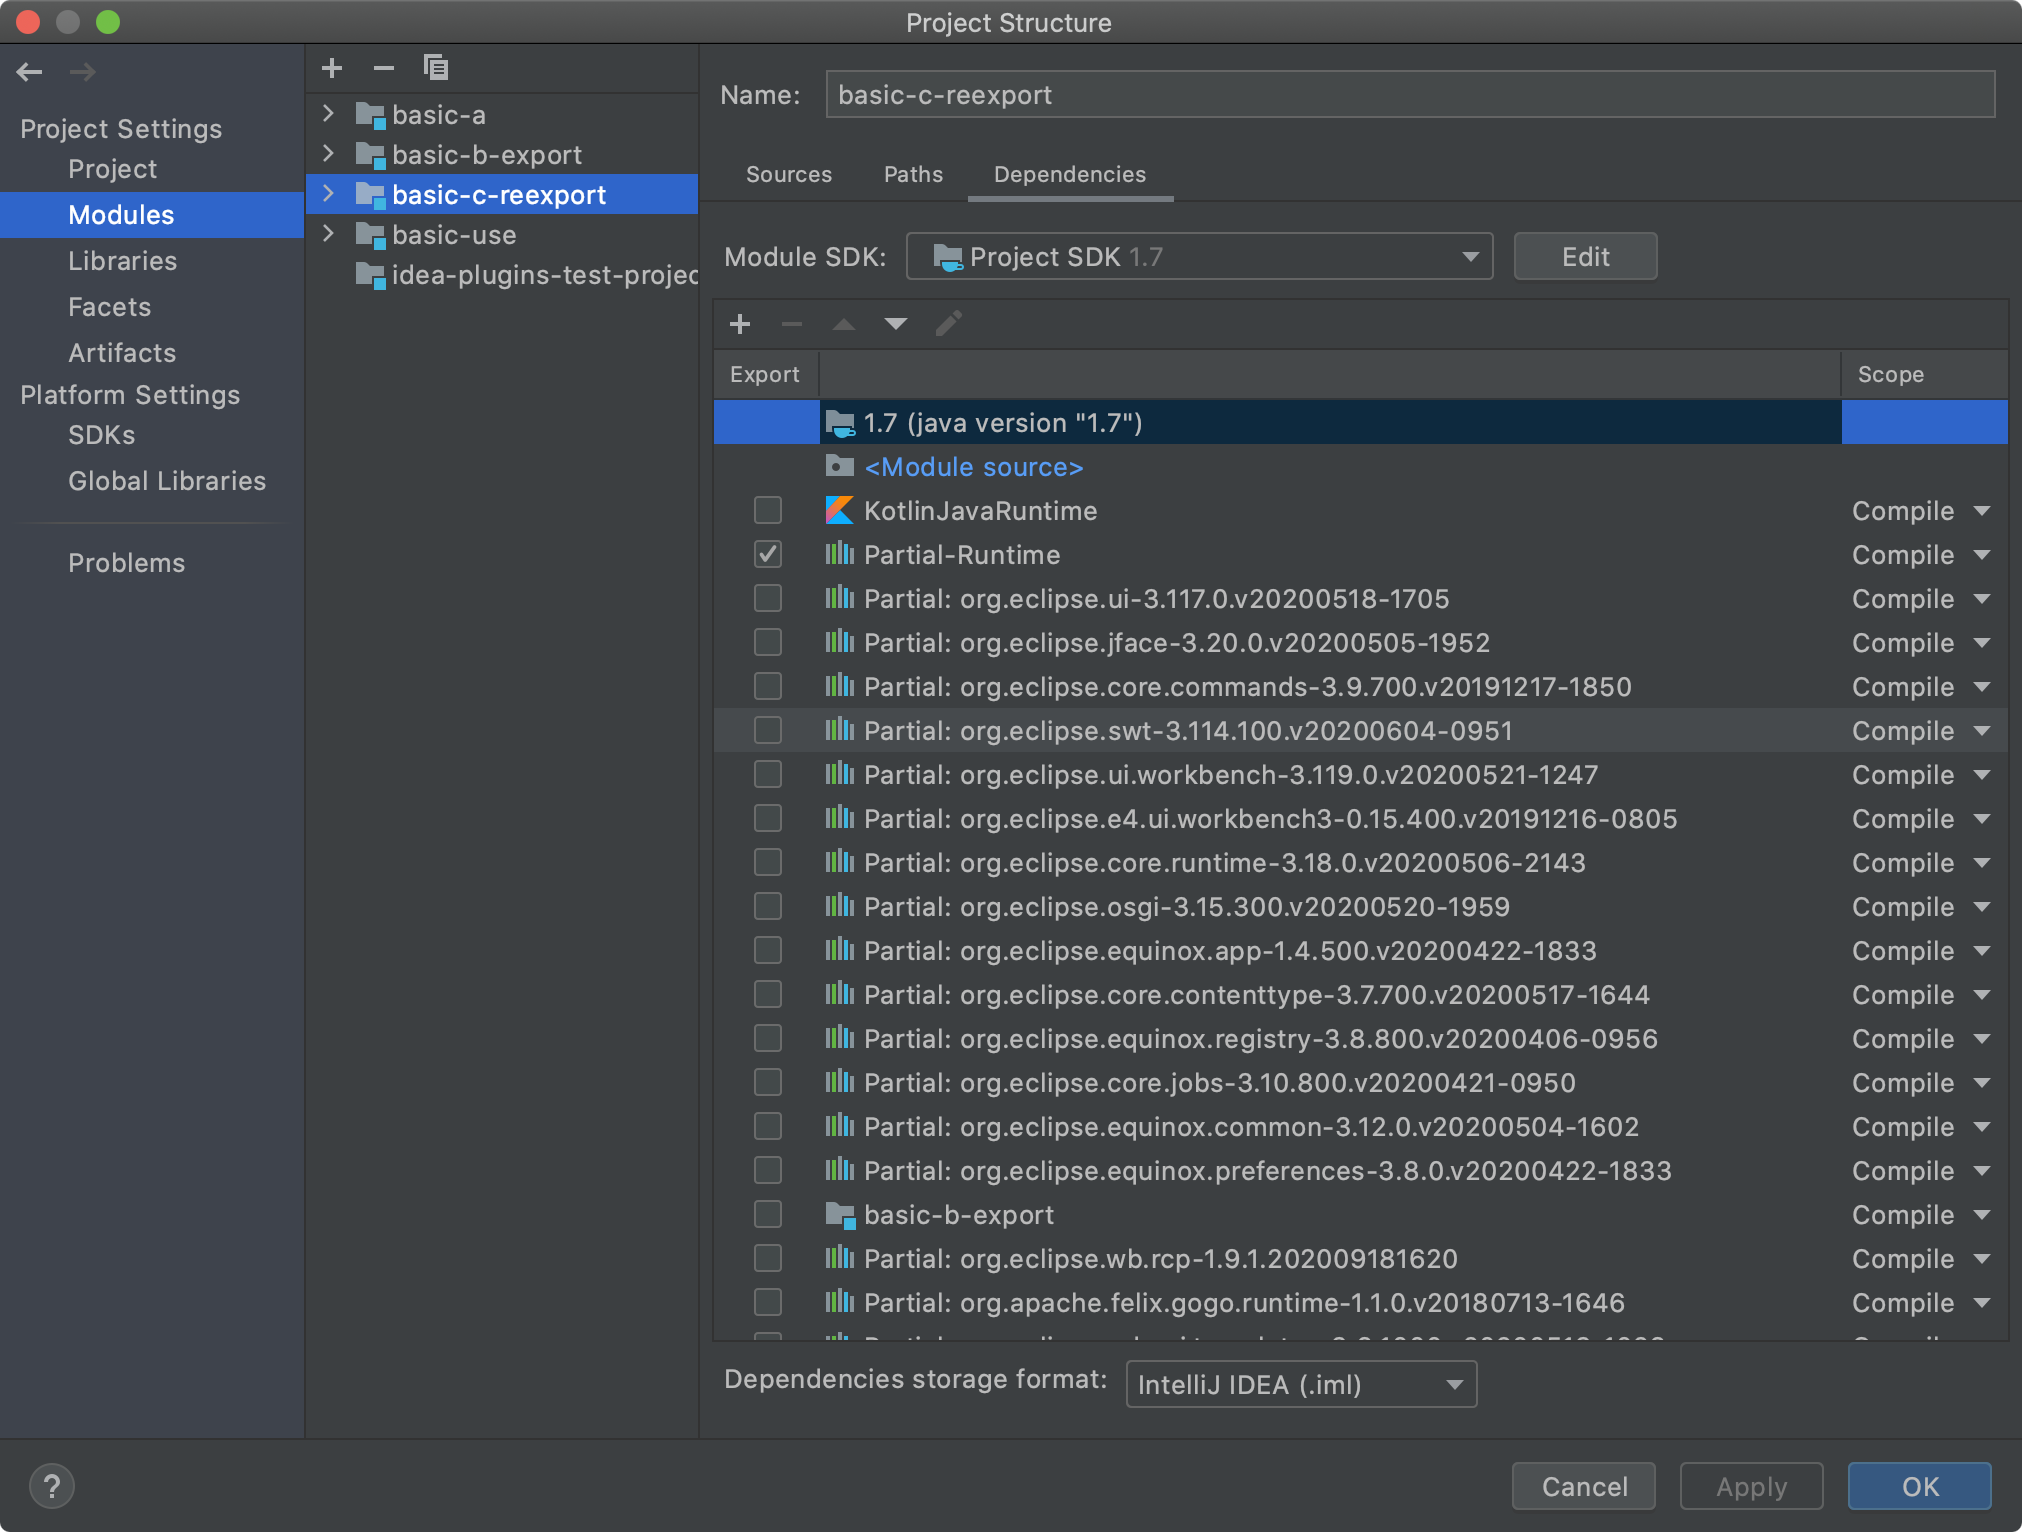Open Project under Project Settings
Image resolution: width=2022 pixels, height=1532 pixels.
113,169
